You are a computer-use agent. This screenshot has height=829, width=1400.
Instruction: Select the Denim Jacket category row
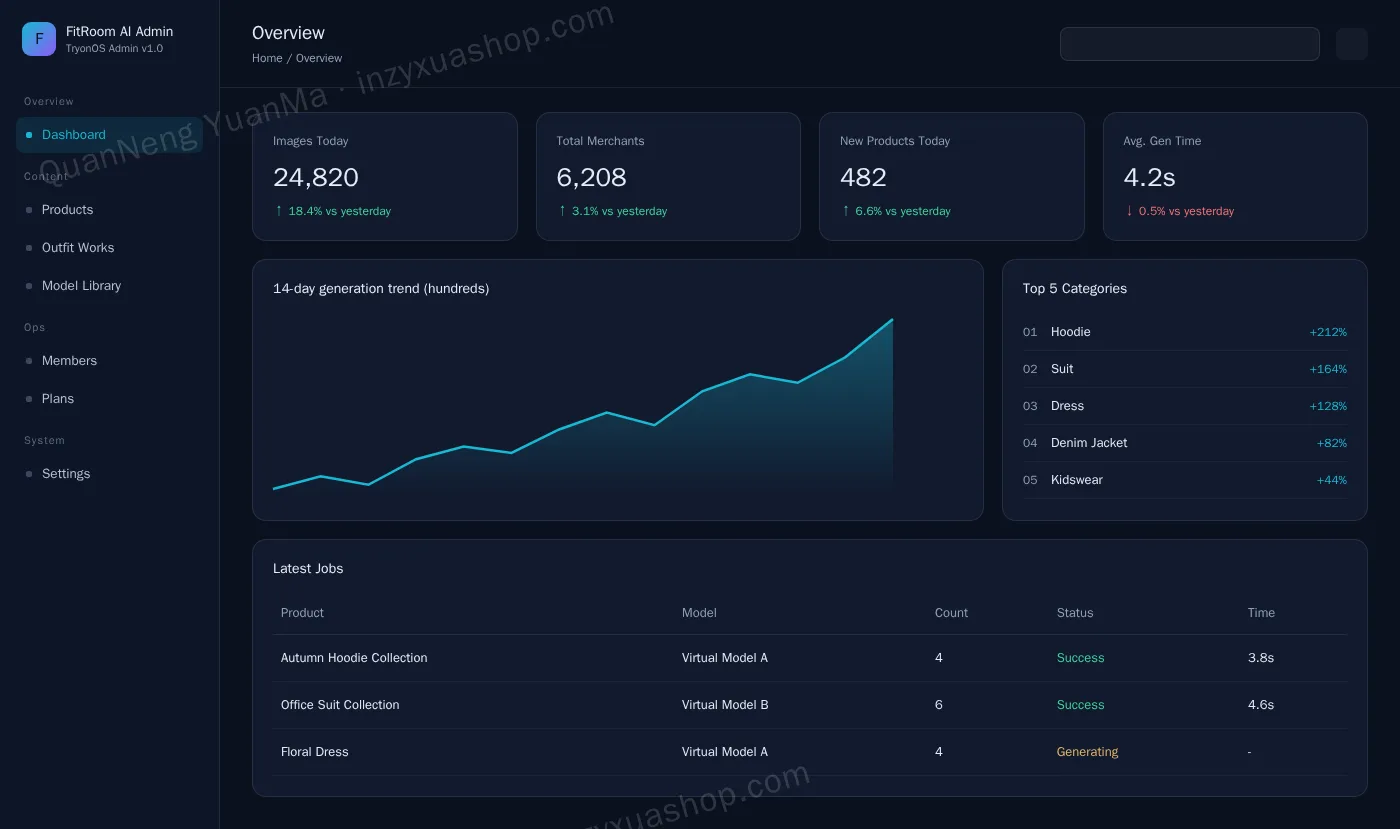pos(1185,443)
